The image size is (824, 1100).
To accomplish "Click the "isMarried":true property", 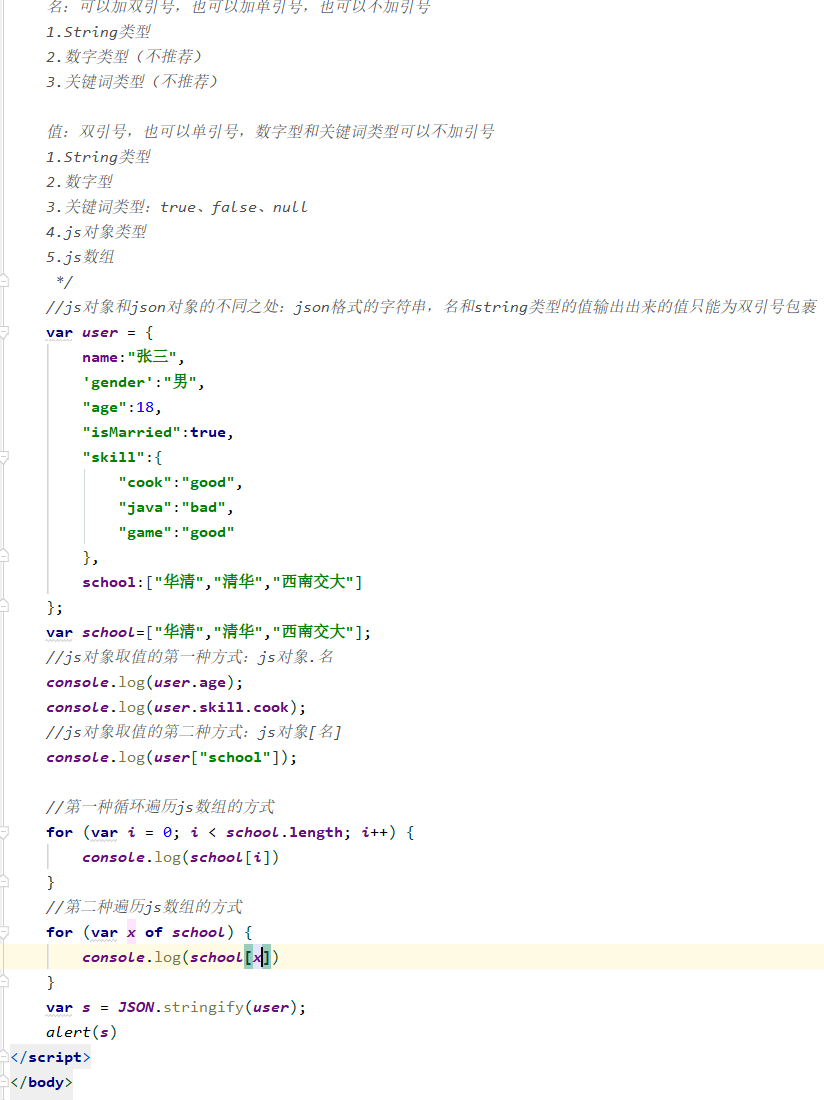I will tap(158, 432).
